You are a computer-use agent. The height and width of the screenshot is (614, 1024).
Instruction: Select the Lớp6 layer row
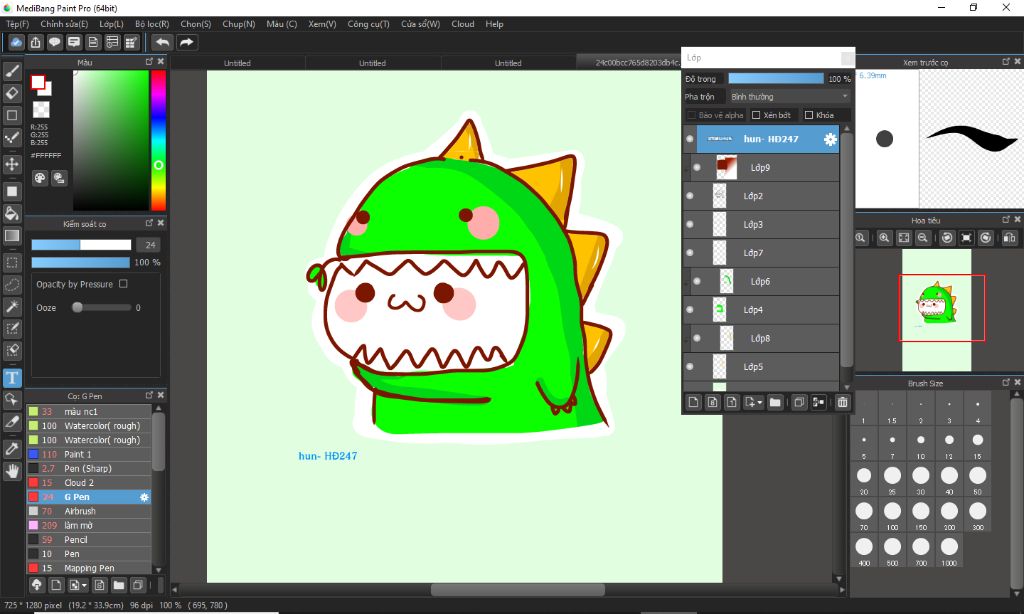point(761,282)
